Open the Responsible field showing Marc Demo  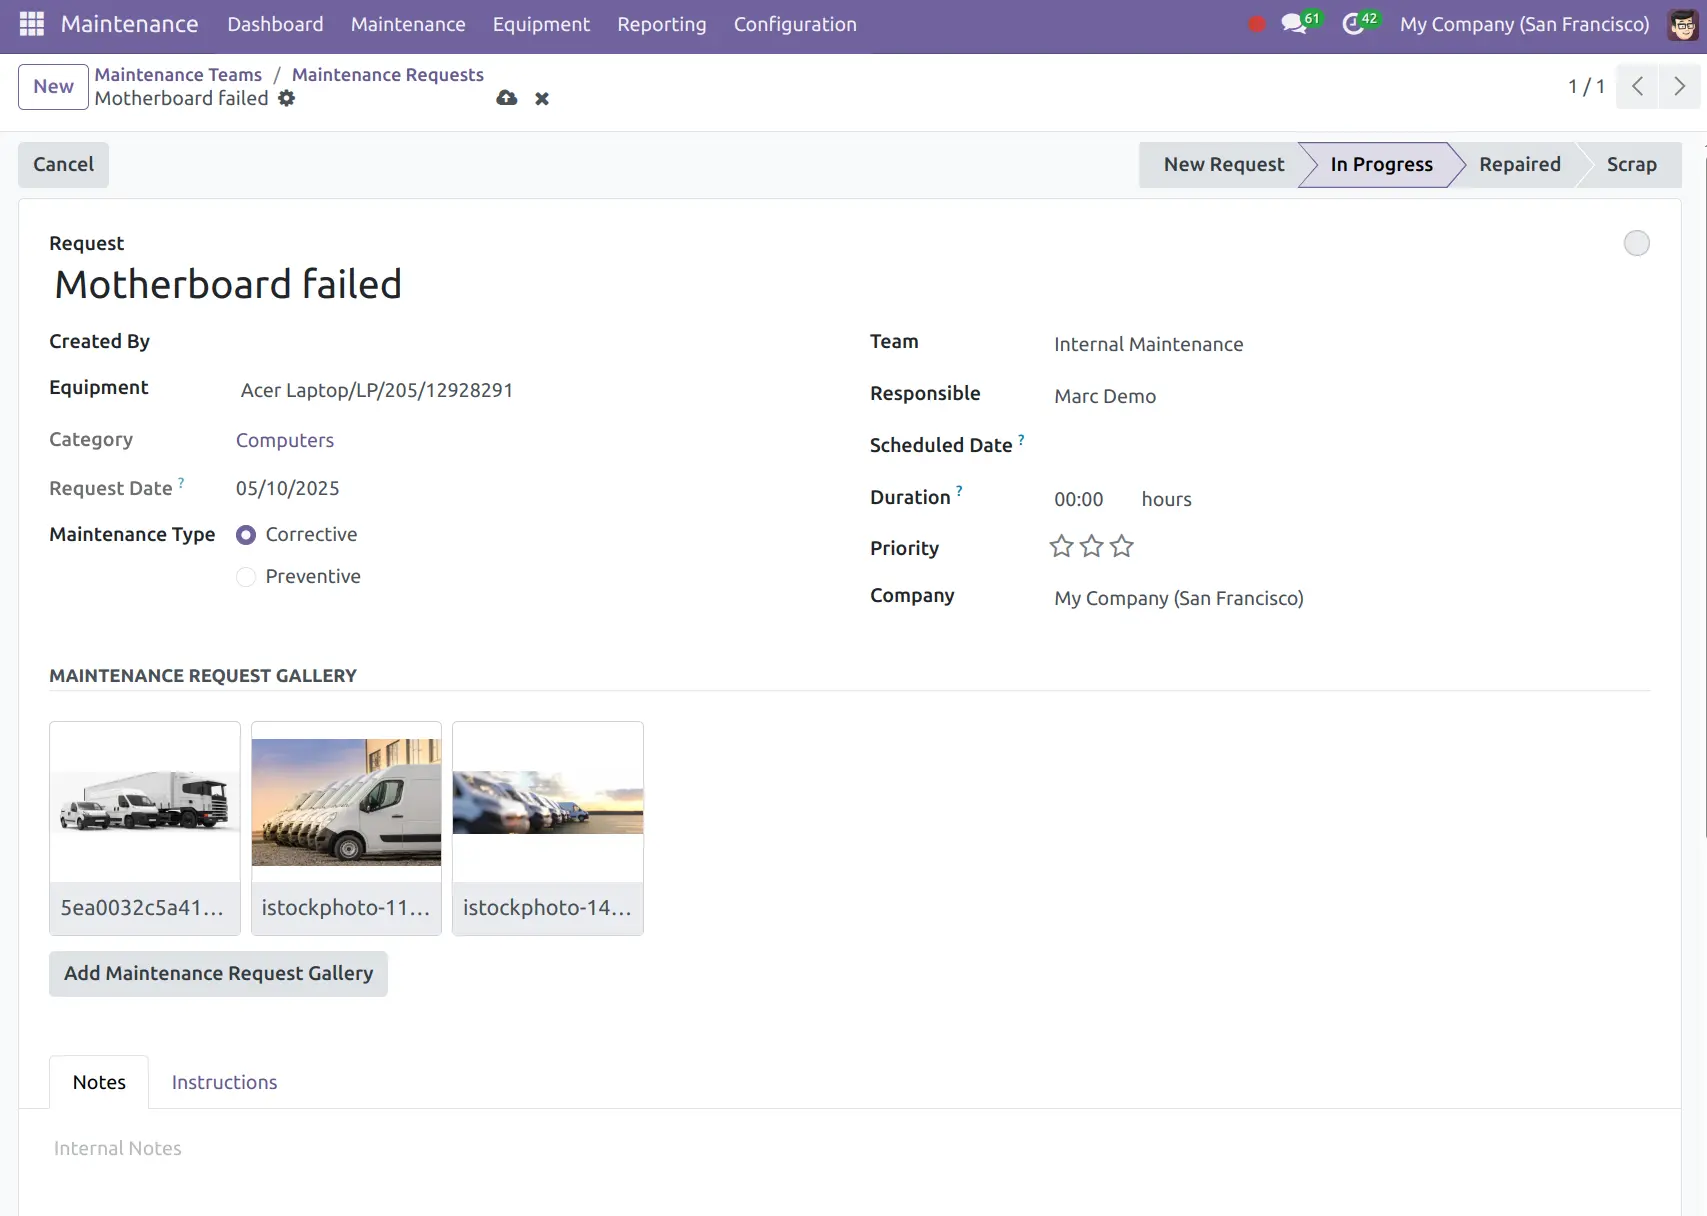tap(1350, 396)
